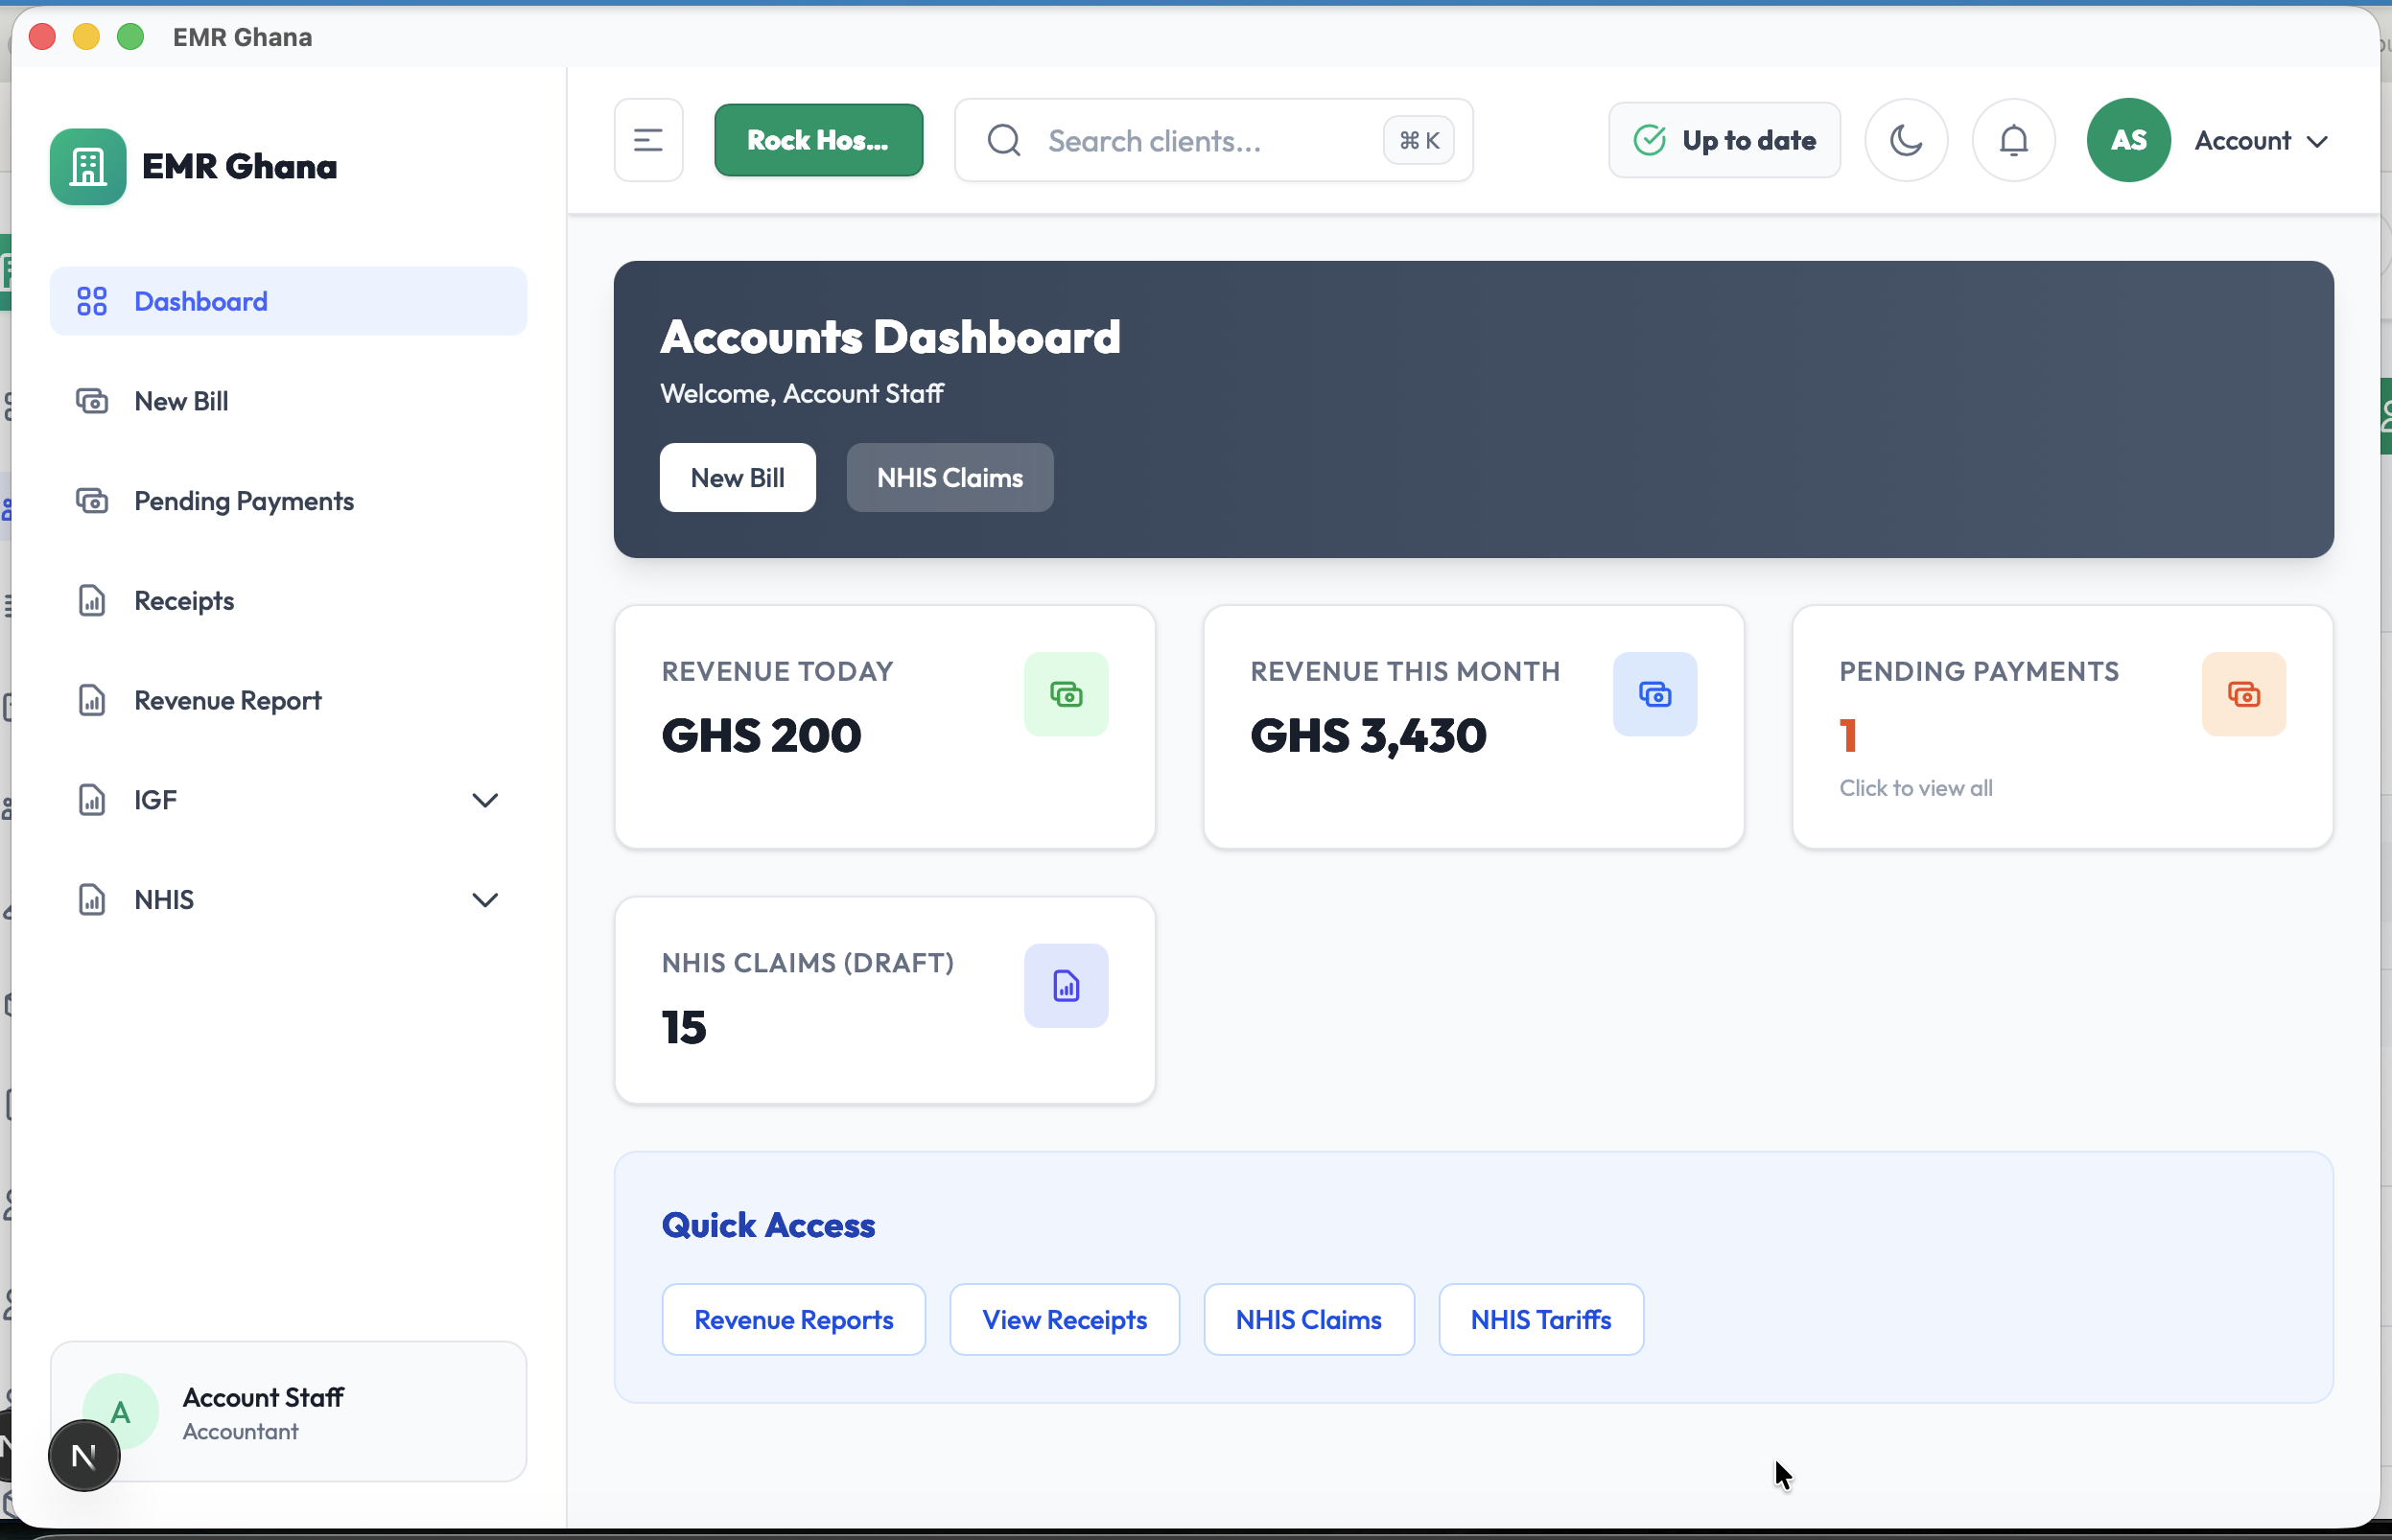
Task: Open notifications via the bell icon
Action: (2013, 140)
